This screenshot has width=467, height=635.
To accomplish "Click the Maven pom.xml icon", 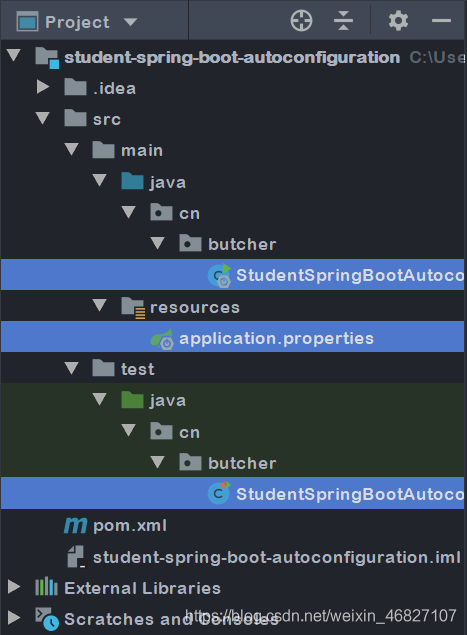I will point(75,526).
